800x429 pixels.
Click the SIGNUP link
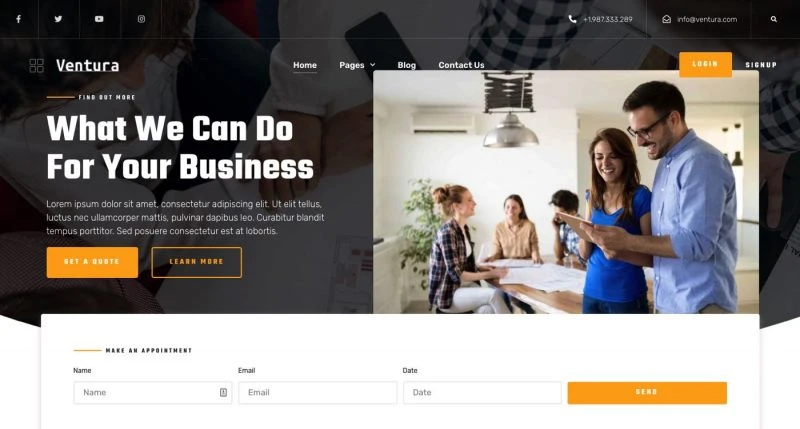(761, 65)
